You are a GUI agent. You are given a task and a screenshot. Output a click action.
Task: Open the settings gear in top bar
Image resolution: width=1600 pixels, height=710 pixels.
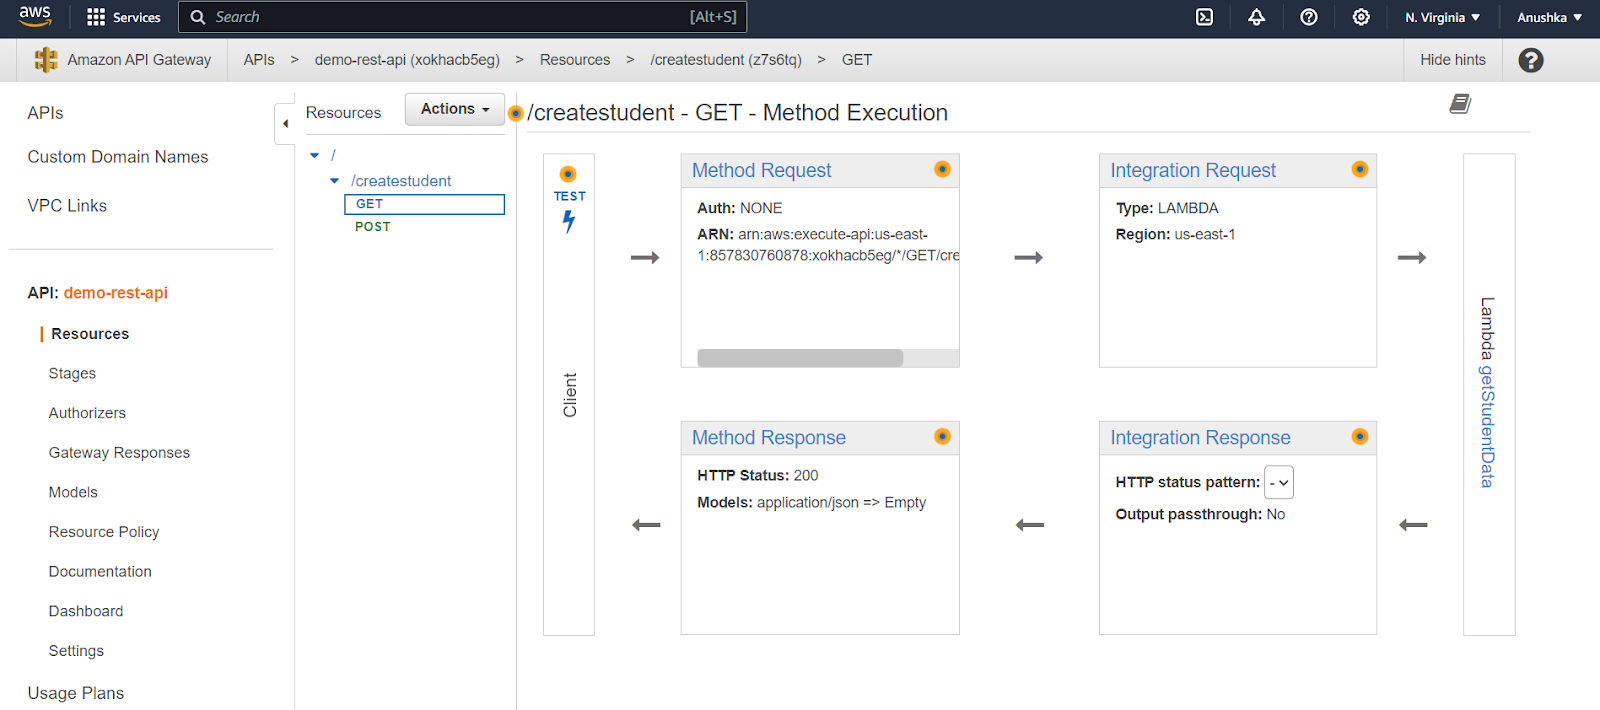click(x=1361, y=17)
